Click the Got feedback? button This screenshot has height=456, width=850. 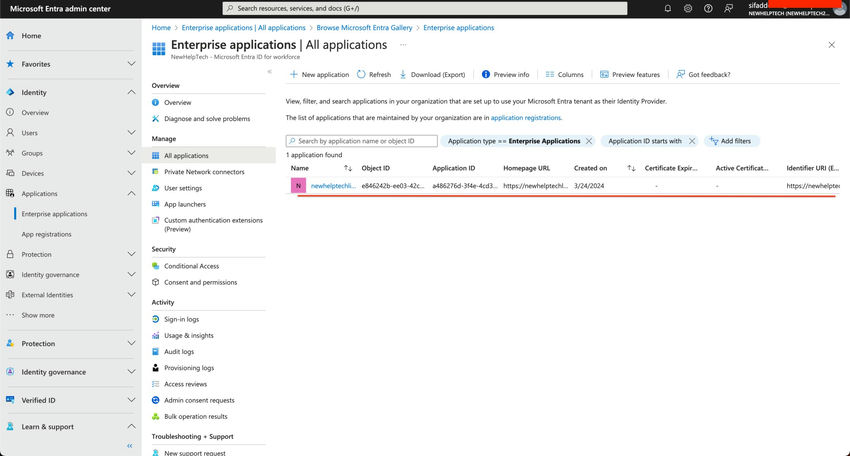tap(703, 74)
